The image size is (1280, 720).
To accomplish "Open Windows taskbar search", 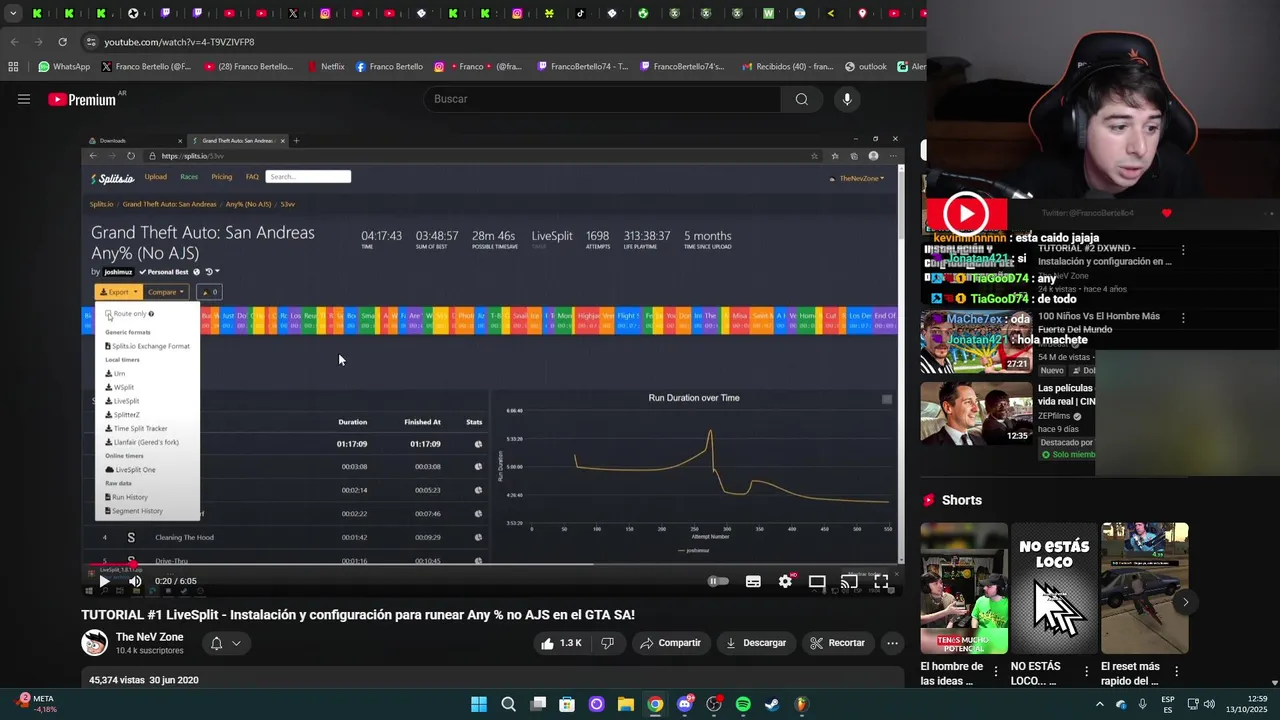I will tap(508, 704).
